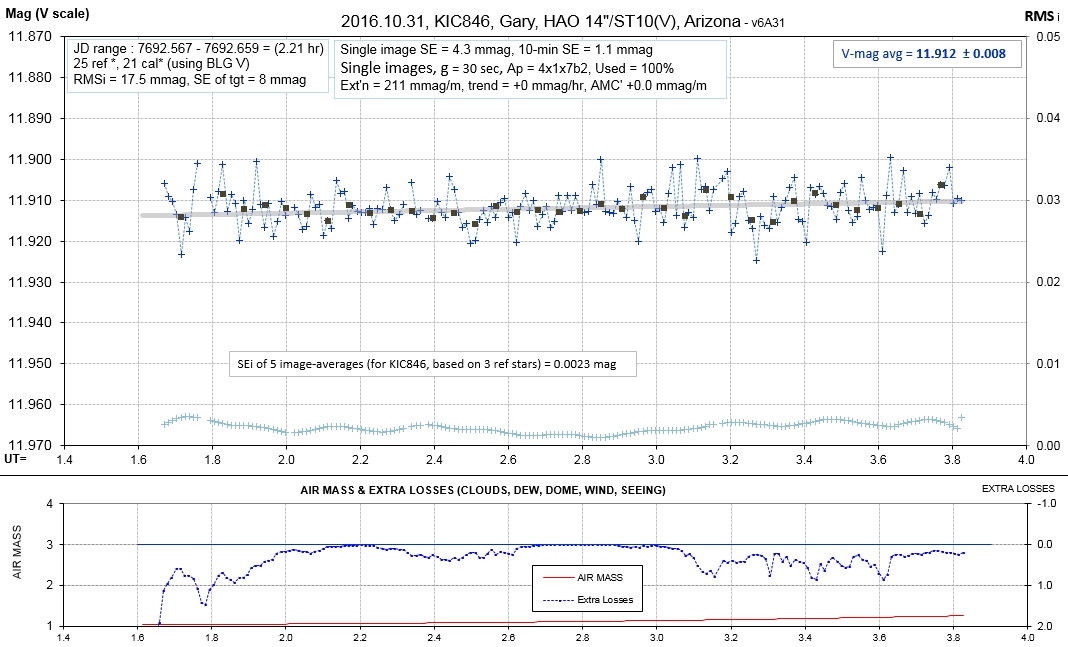The image size is (1068, 647).
Task: Select the 0.04 RMS tick label
Action: [x=1048, y=119]
